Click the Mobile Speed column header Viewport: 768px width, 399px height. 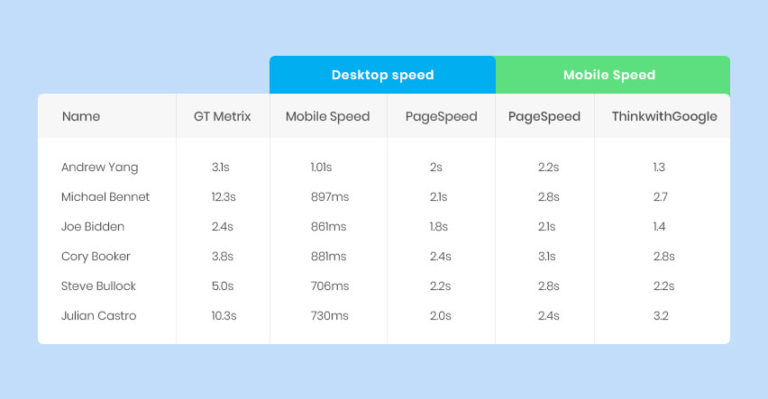click(328, 117)
